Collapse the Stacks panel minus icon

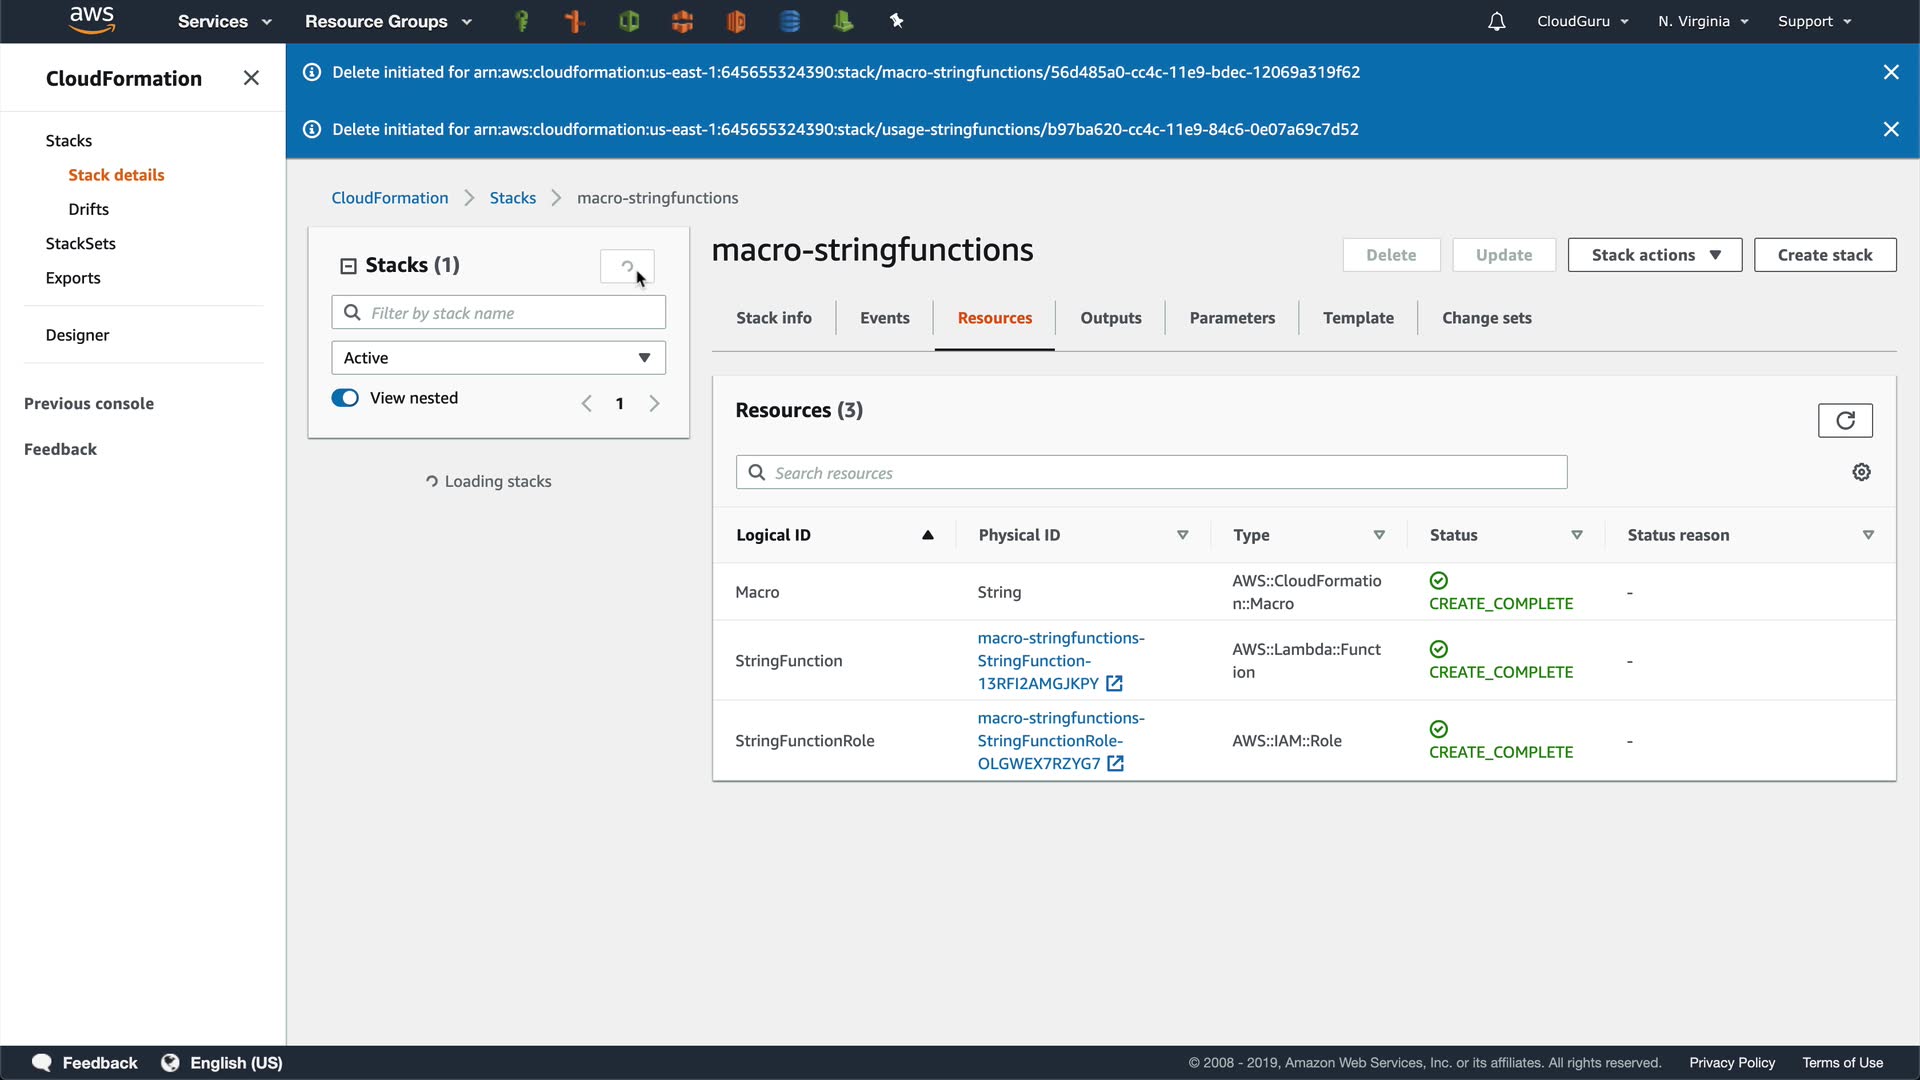click(348, 266)
